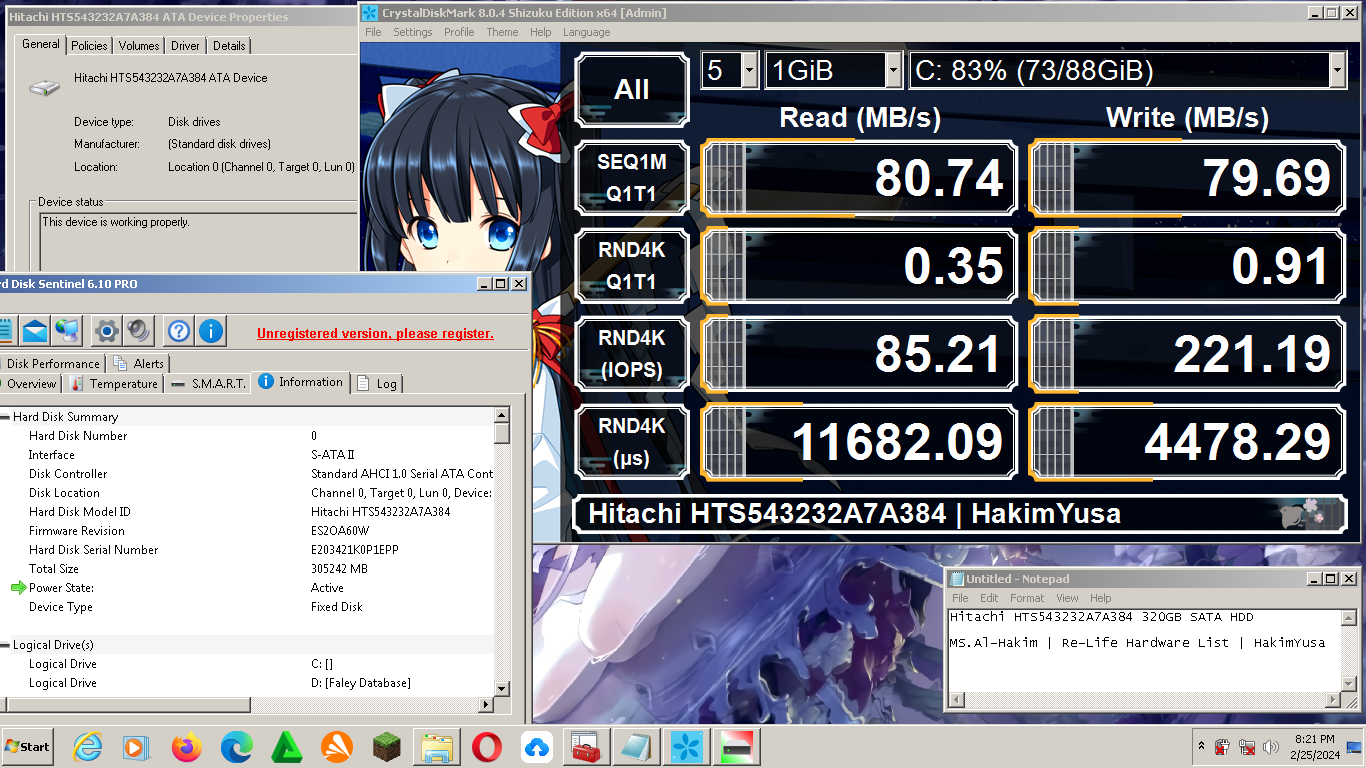Open Minecraft grass block taskbar icon

[387, 747]
